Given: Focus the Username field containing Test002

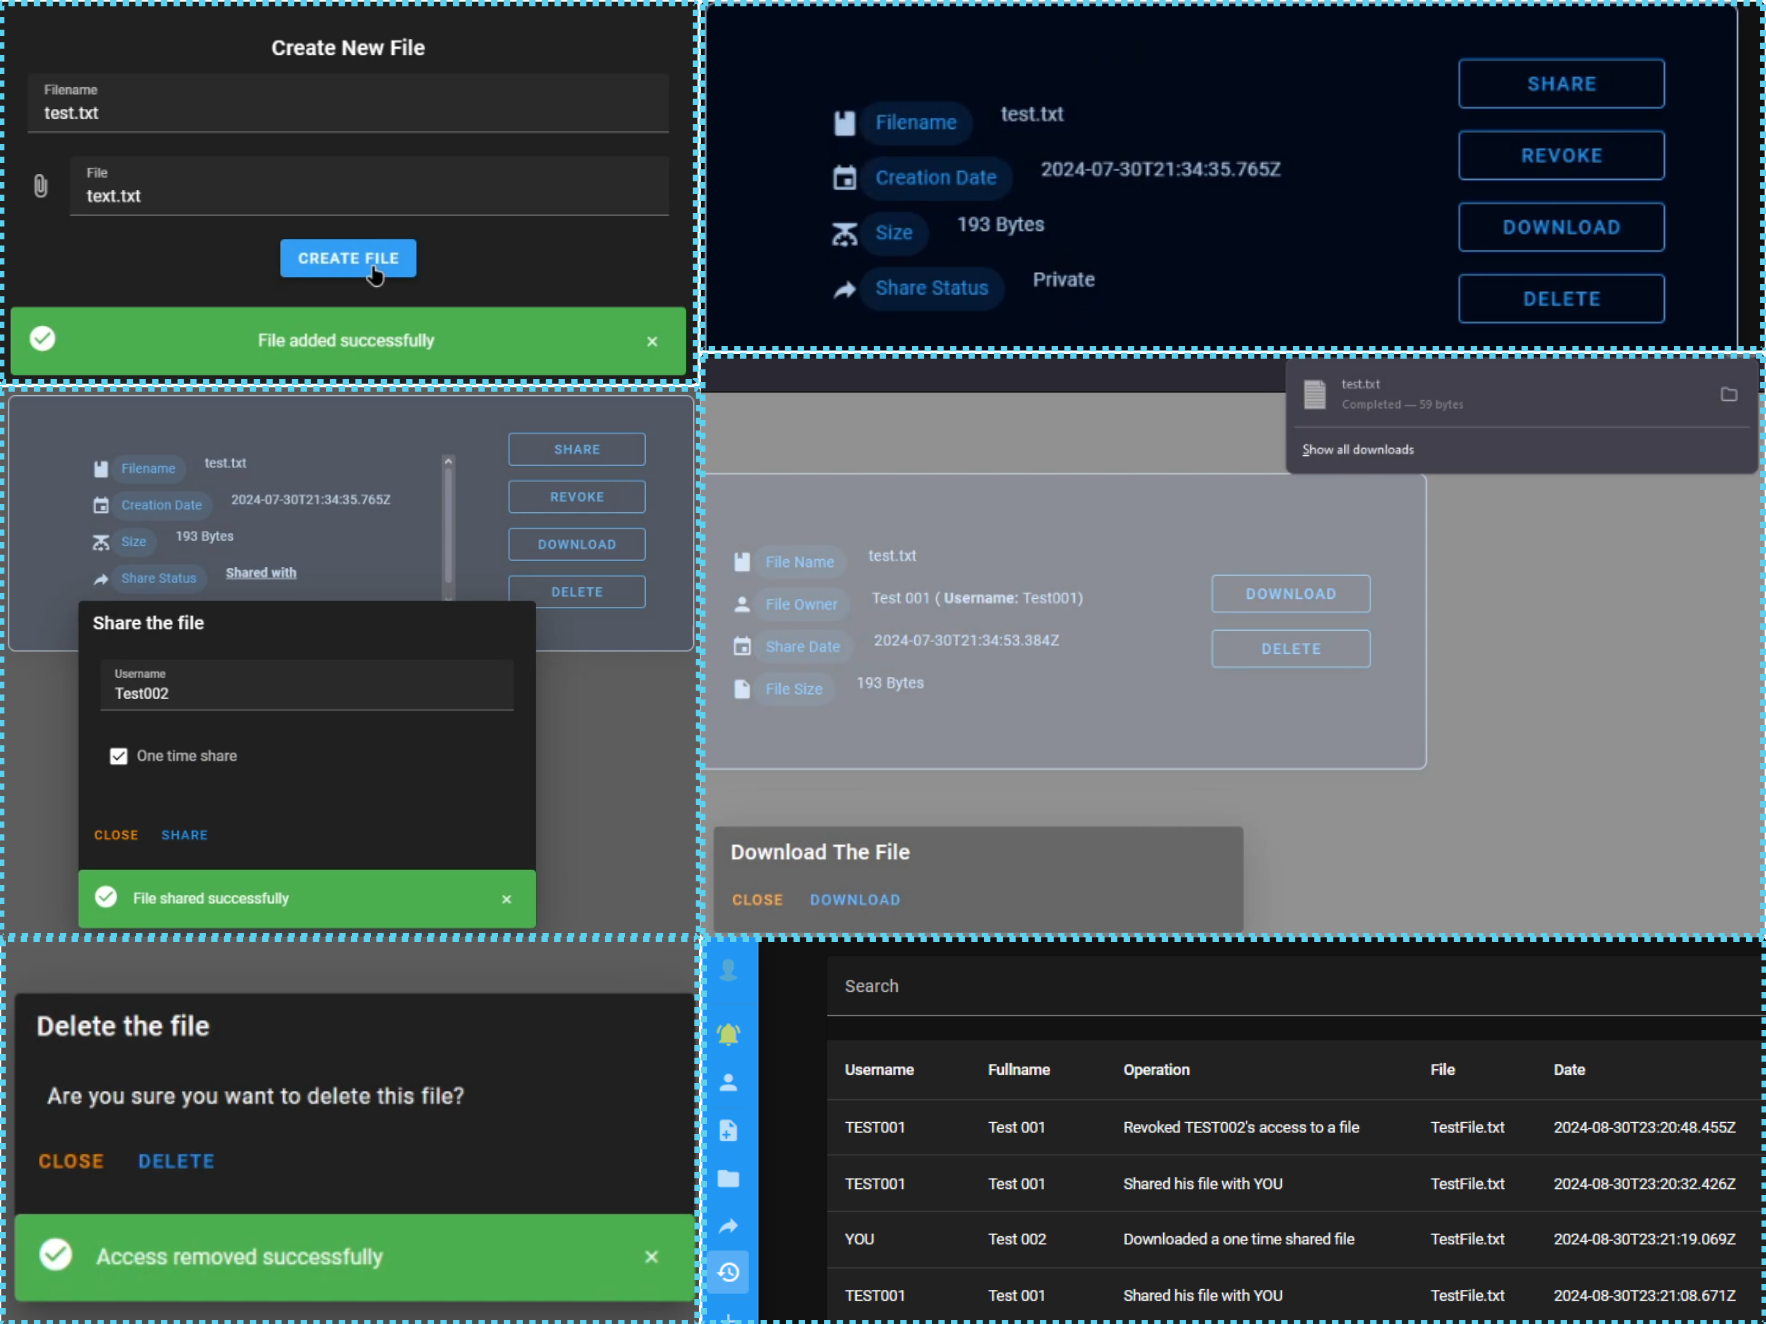Looking at the screenshot, I should click(307, 685).
